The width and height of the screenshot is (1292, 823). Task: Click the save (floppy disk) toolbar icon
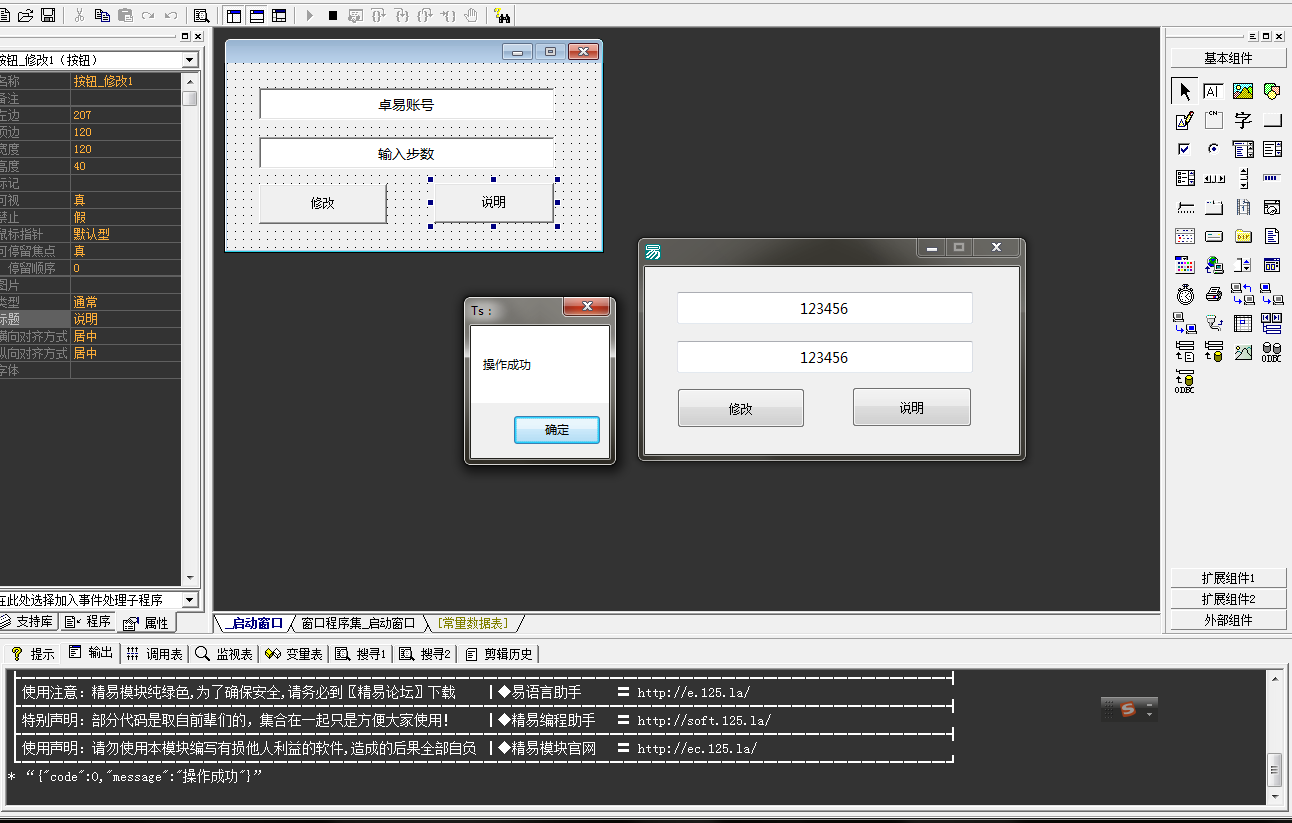[46, 15]
